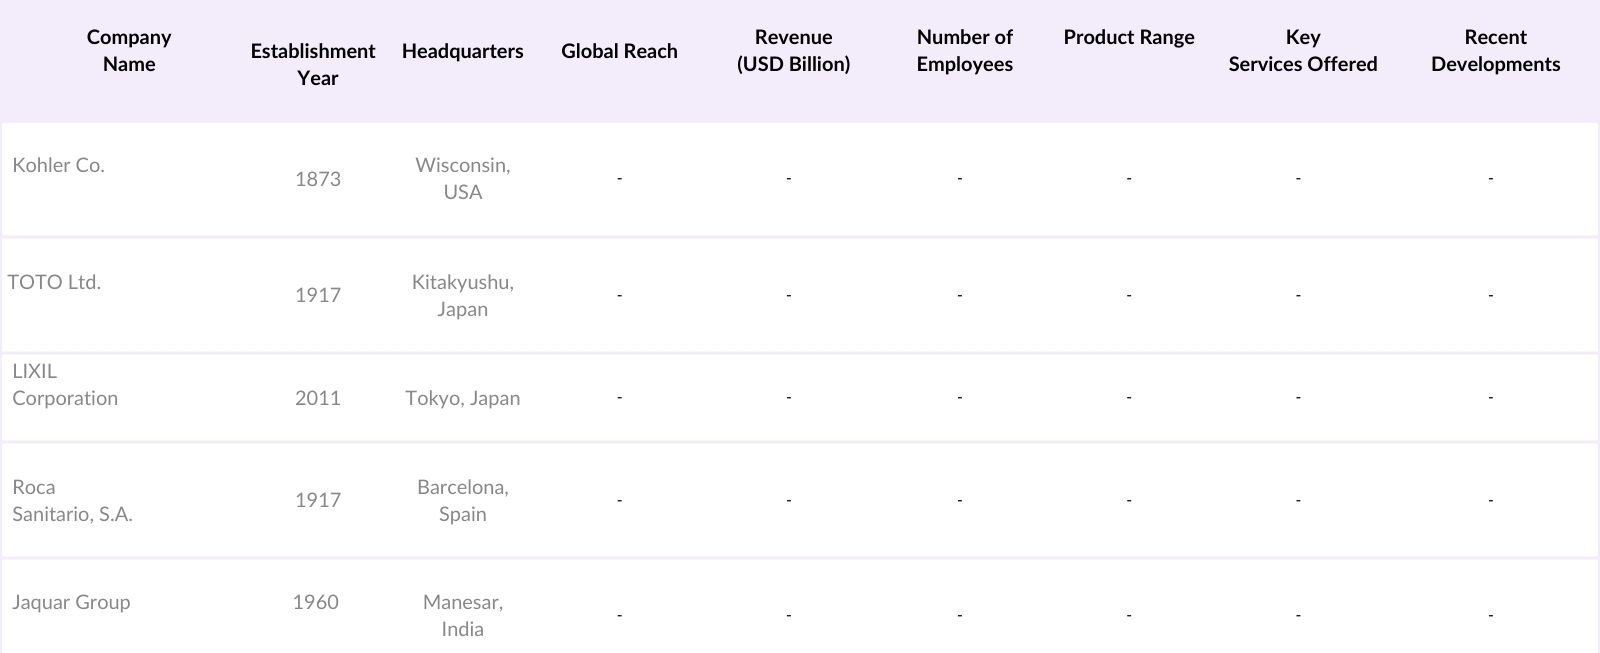Select the 1873 establishment year cell
Image resolution: width=1600 pixels, height=653 pixels.
(317, 180)
